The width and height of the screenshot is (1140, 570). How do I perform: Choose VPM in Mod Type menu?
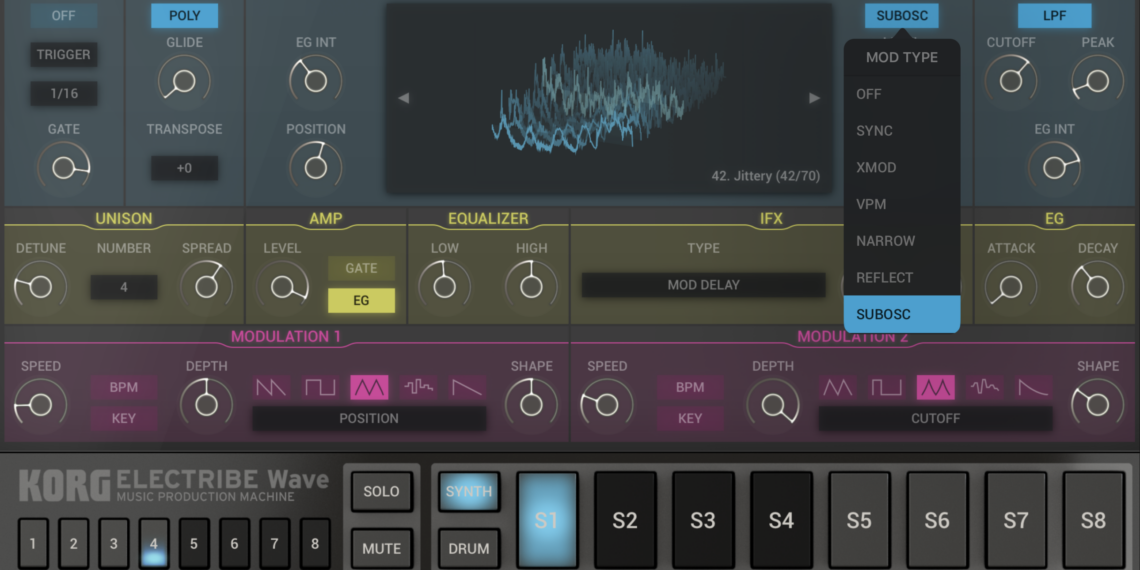(x=902, y=204)
